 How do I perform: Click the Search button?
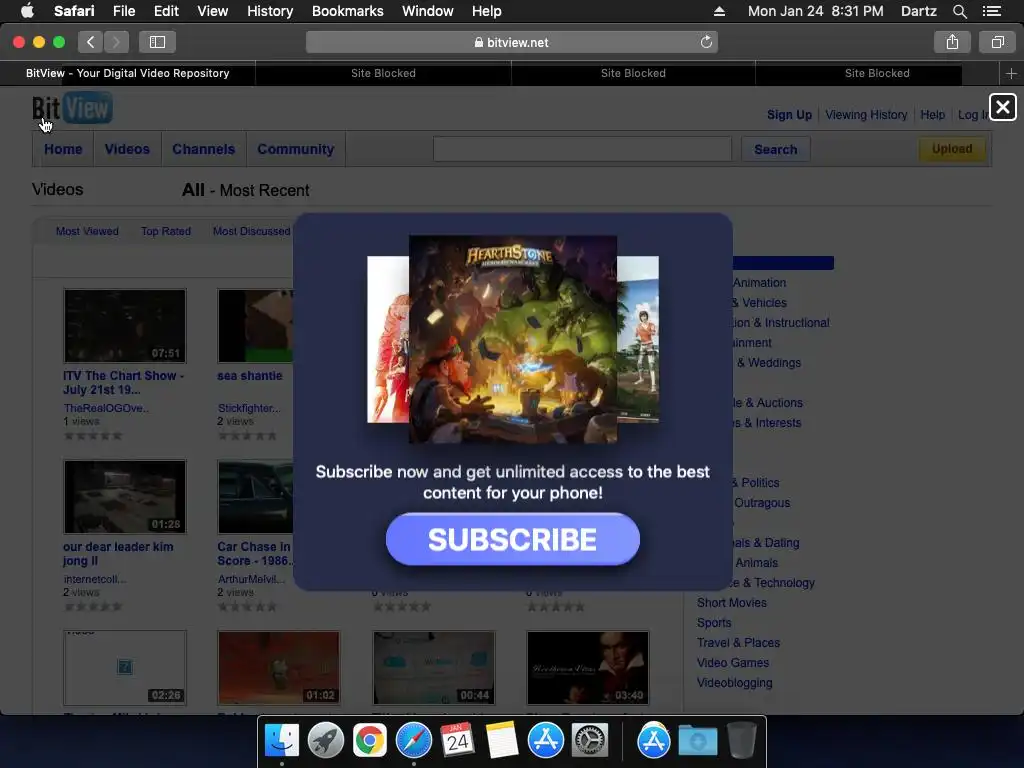[x=775, y=150]
